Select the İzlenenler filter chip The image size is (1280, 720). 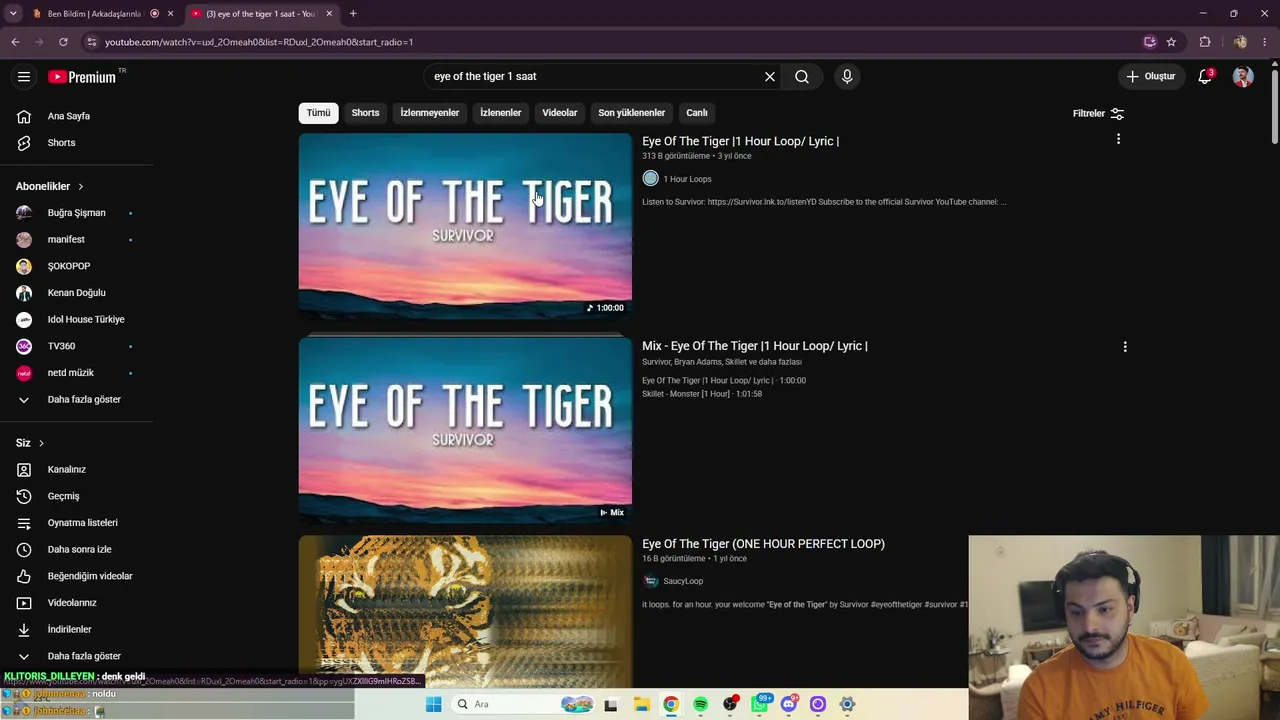(500, 113)
